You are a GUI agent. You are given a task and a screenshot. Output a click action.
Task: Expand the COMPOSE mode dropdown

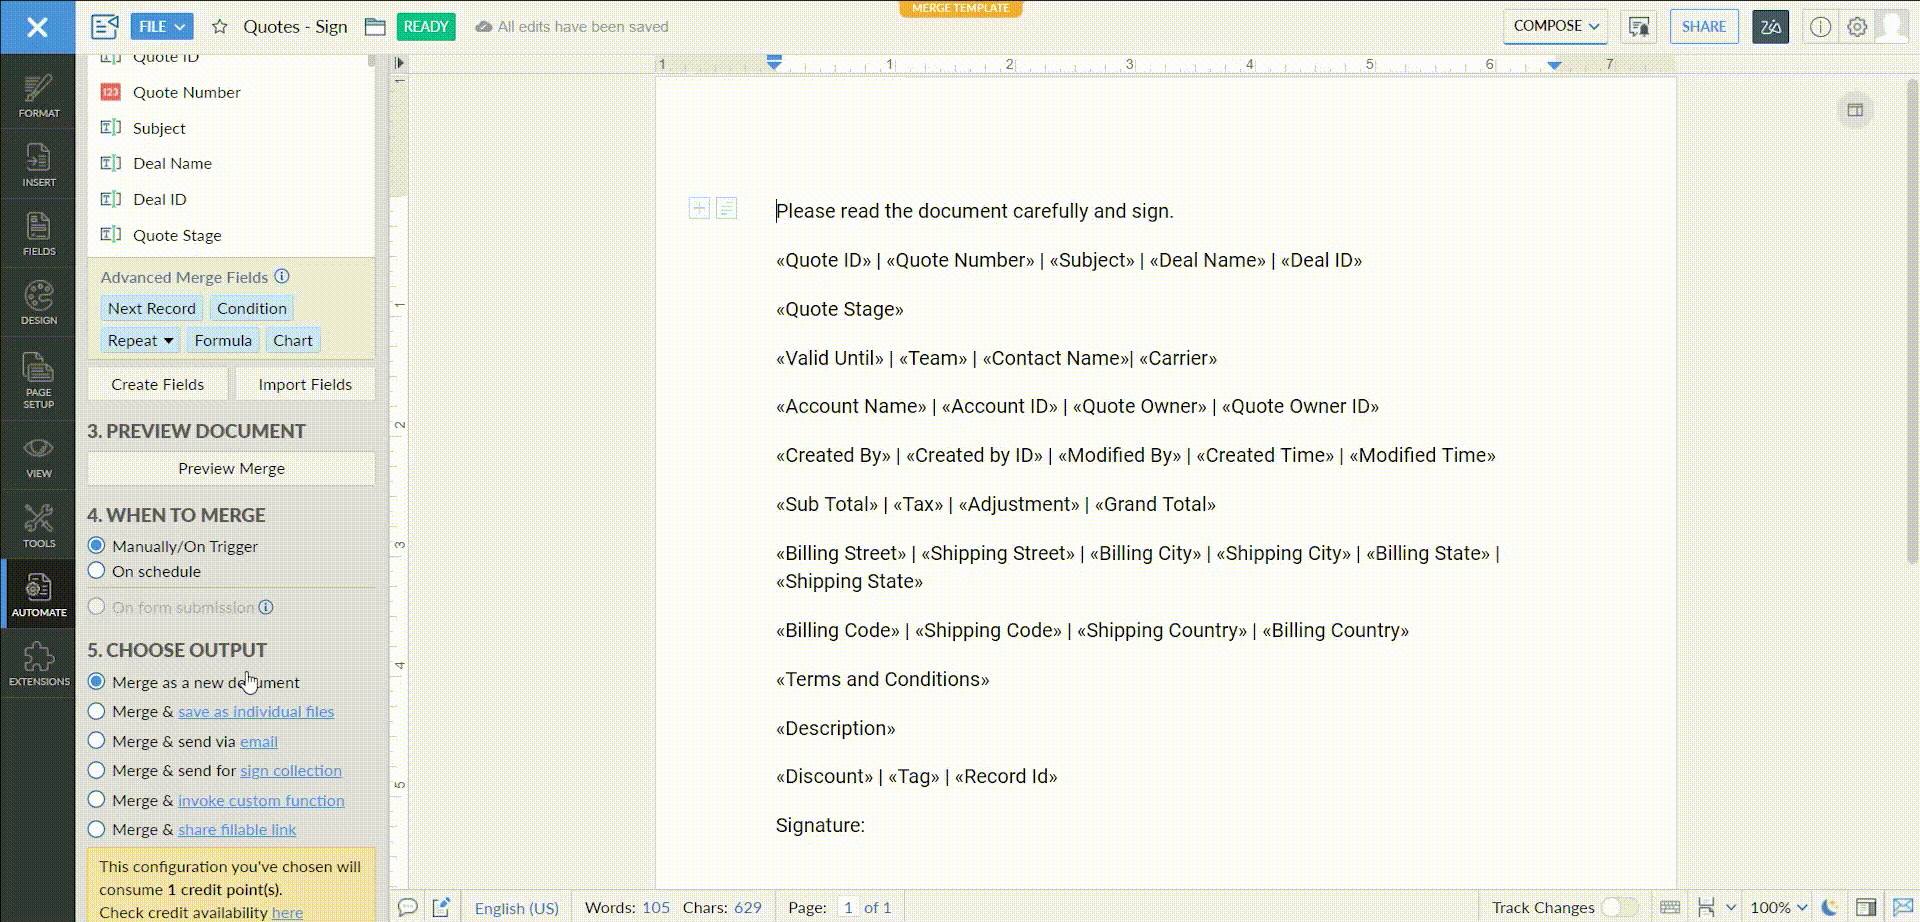pos(1555,26)
